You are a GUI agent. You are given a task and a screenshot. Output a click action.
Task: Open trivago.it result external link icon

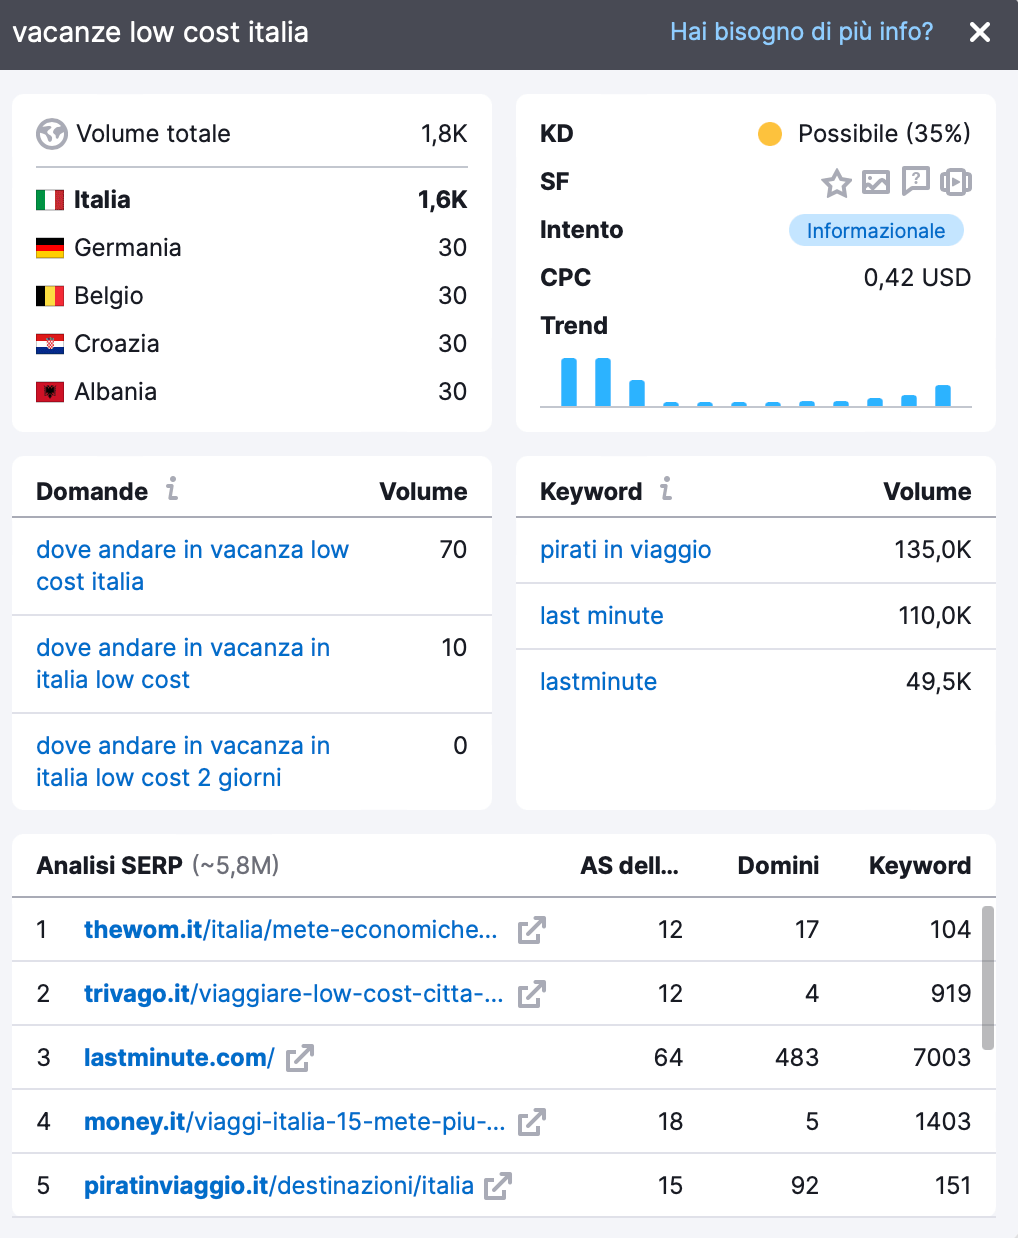(531, 994)
